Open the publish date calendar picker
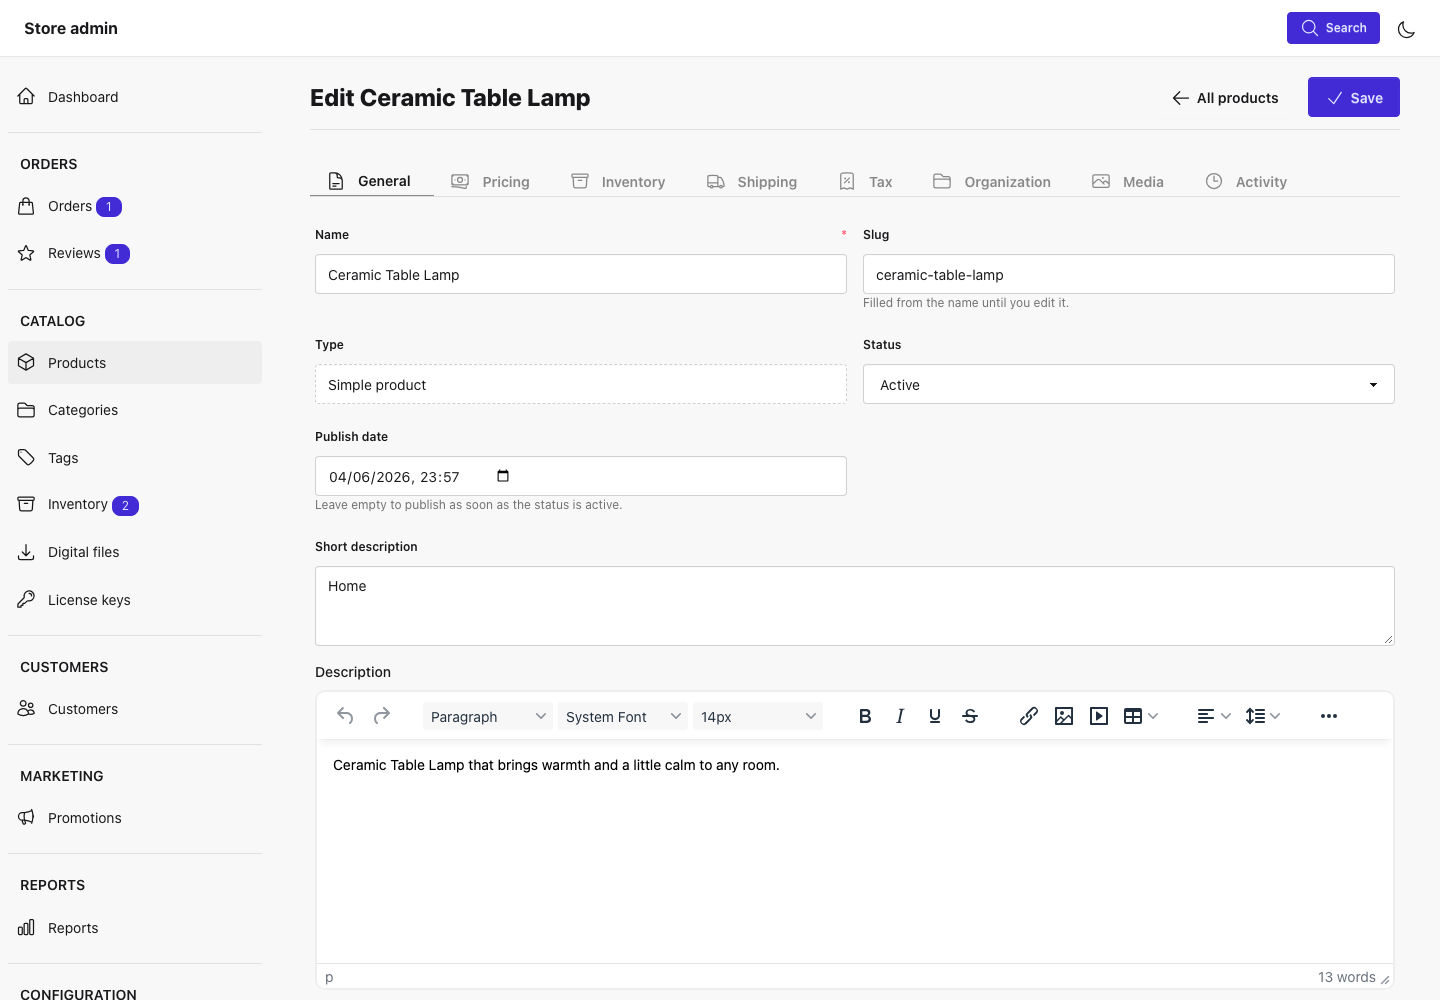Screen dimensions: 1440x1000 (x=503, y=476)
